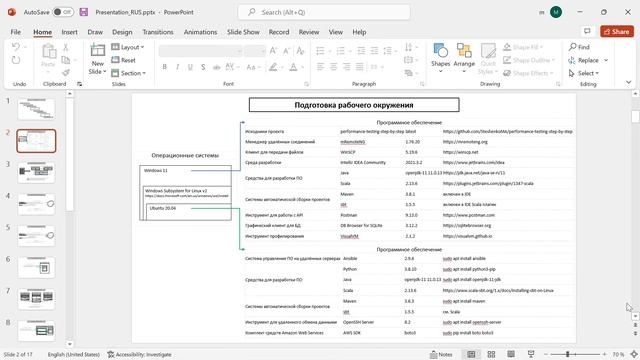
Task: Click Increase List Level icon
Action: tap(374, 51)
